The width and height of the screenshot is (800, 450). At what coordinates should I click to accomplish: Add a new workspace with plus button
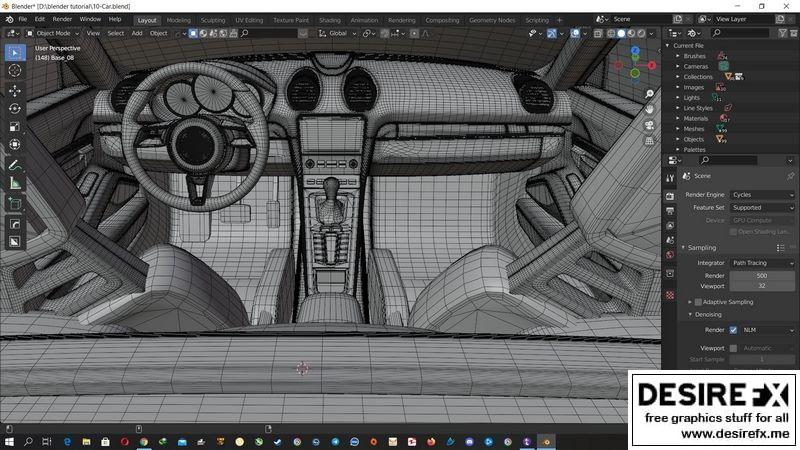[x=560, y=20]
